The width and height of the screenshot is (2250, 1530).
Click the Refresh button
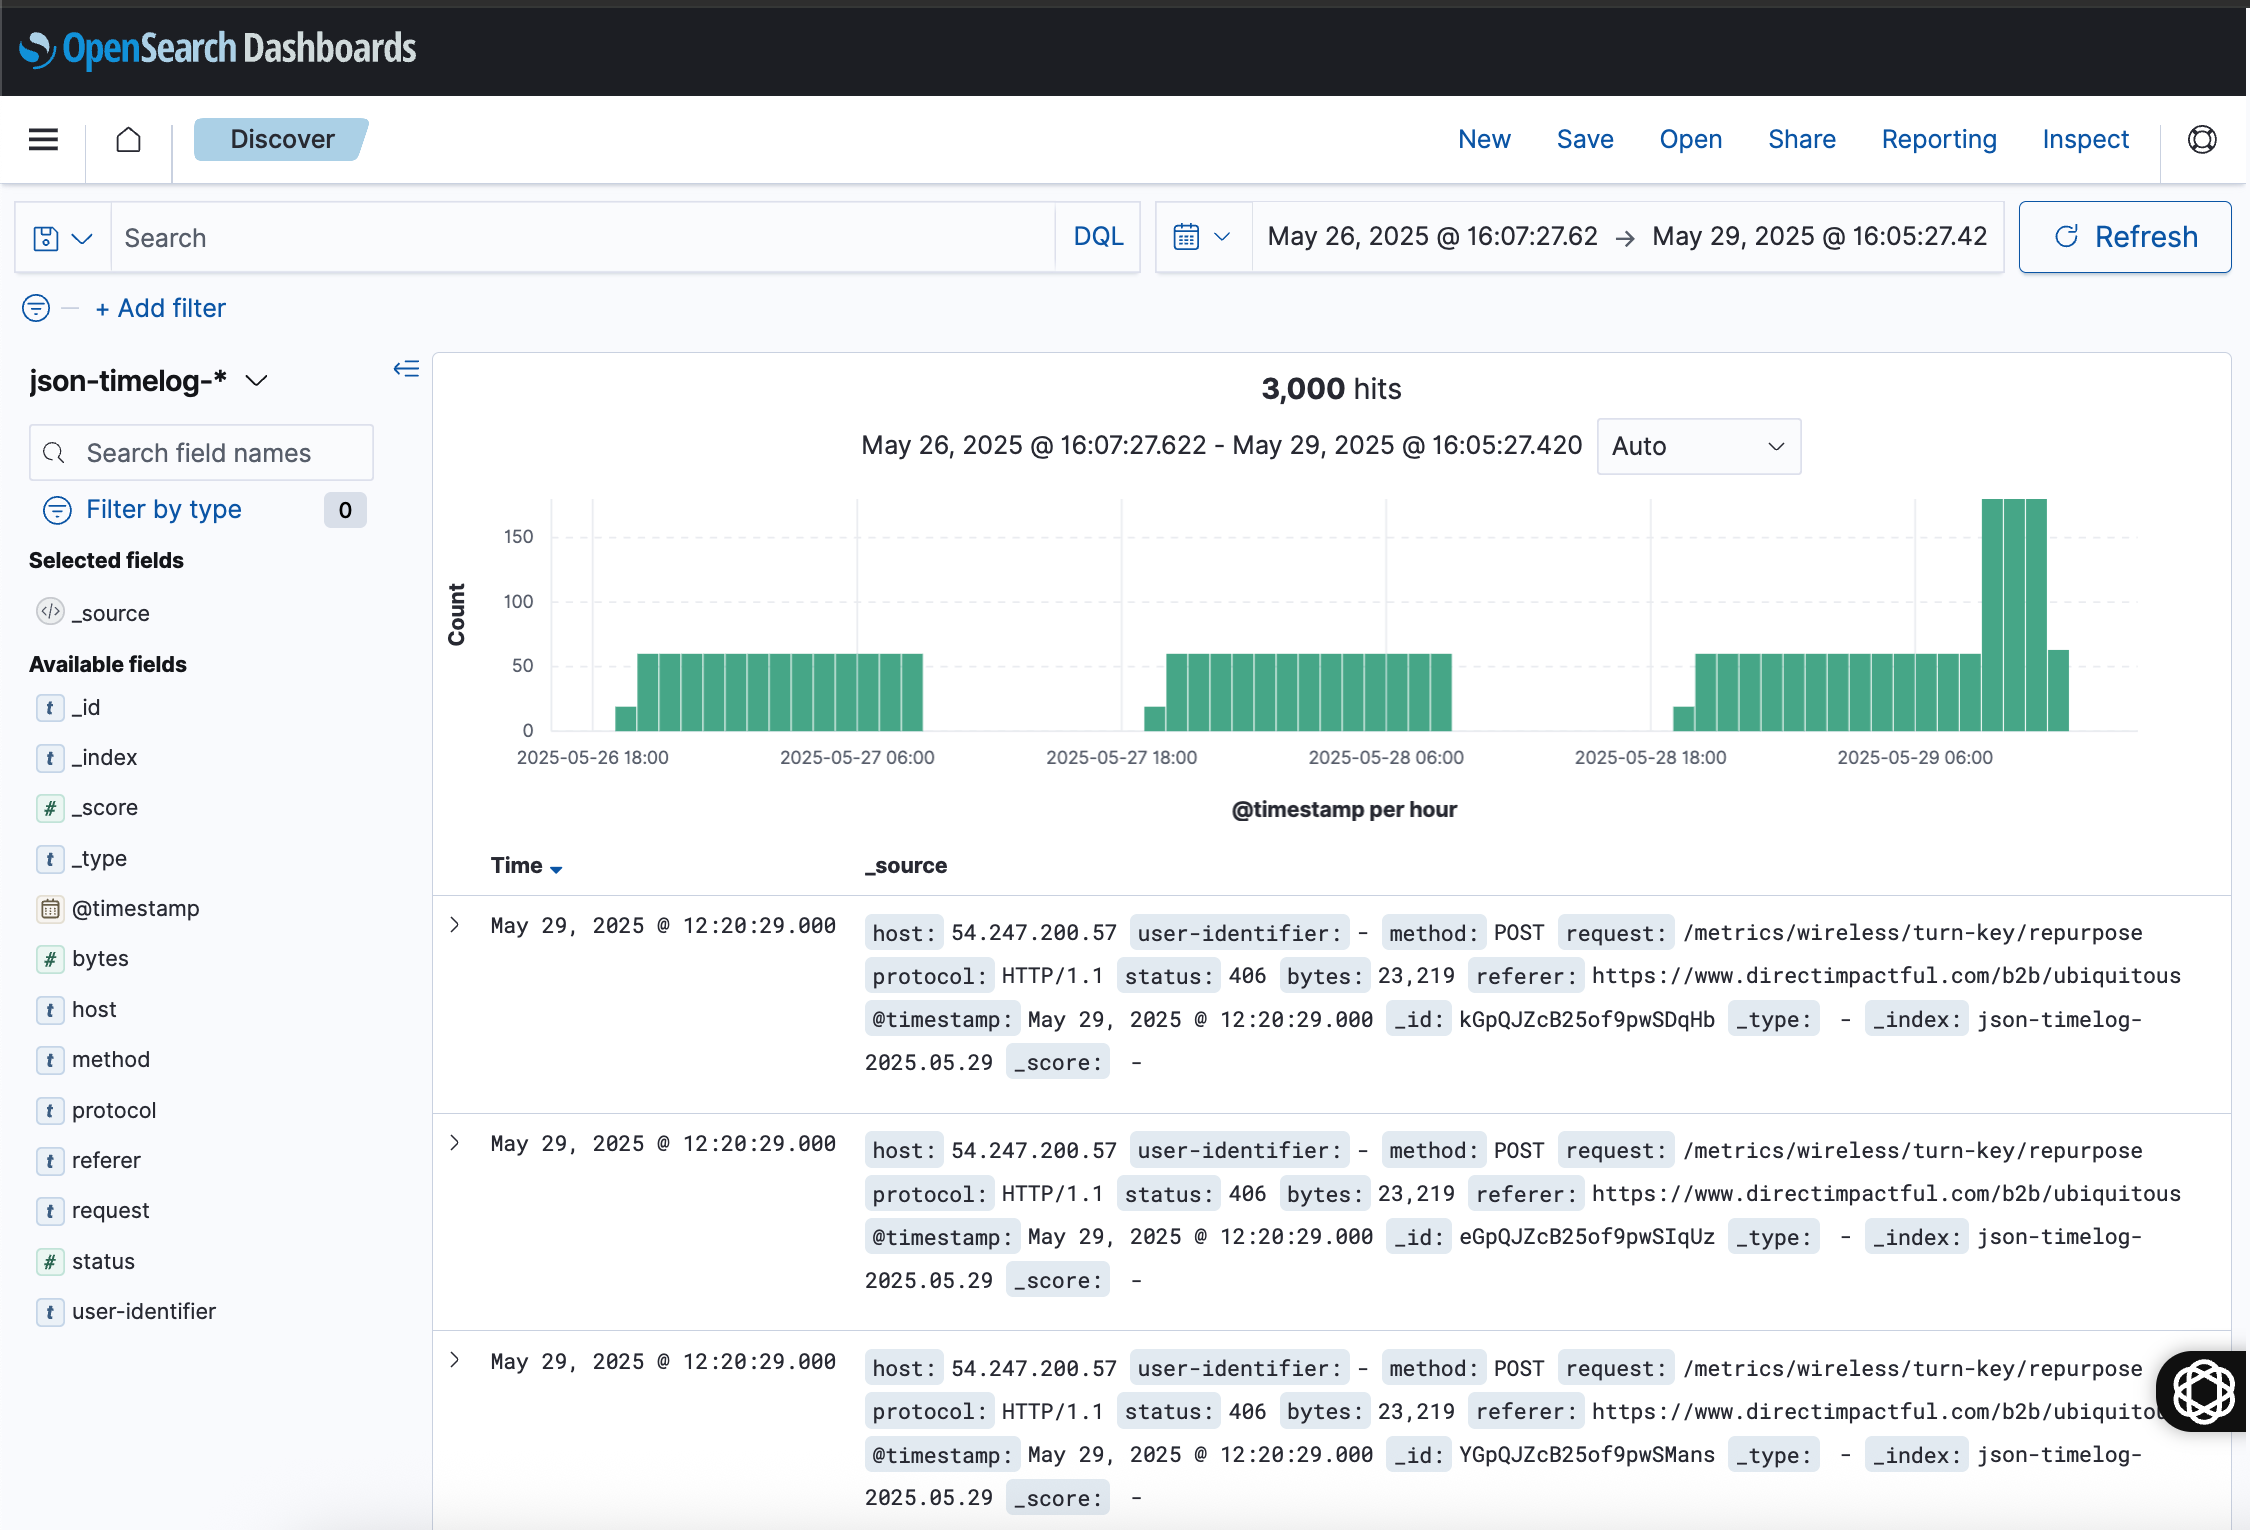[2125, 237]
